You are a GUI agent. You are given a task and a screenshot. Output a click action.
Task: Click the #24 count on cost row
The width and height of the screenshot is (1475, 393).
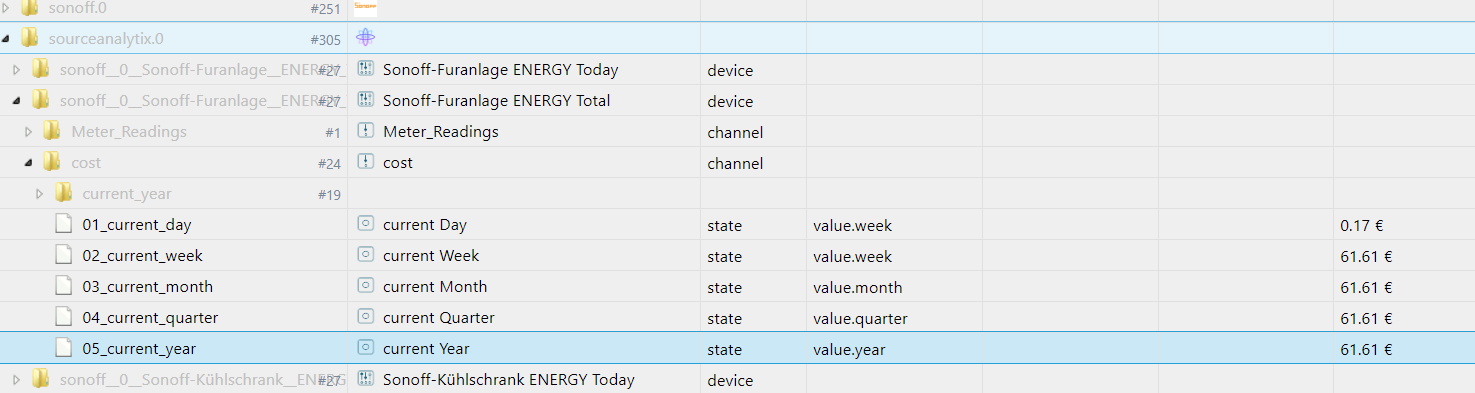pos(329,164)
